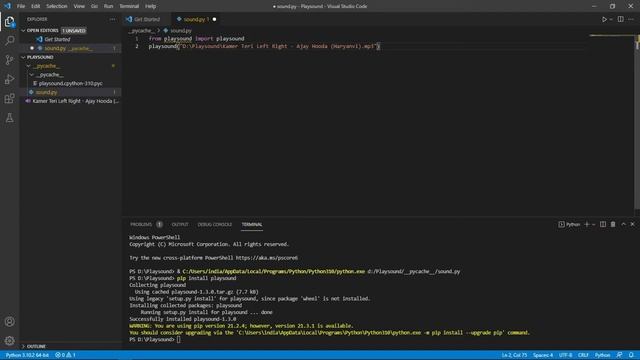
Task: Click the unsaved dot on sound.py tab
Action: pyautogui.click(x=214, y=19)
